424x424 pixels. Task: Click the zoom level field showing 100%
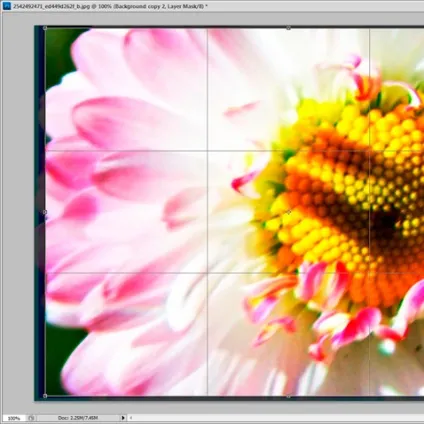(14, 418)
